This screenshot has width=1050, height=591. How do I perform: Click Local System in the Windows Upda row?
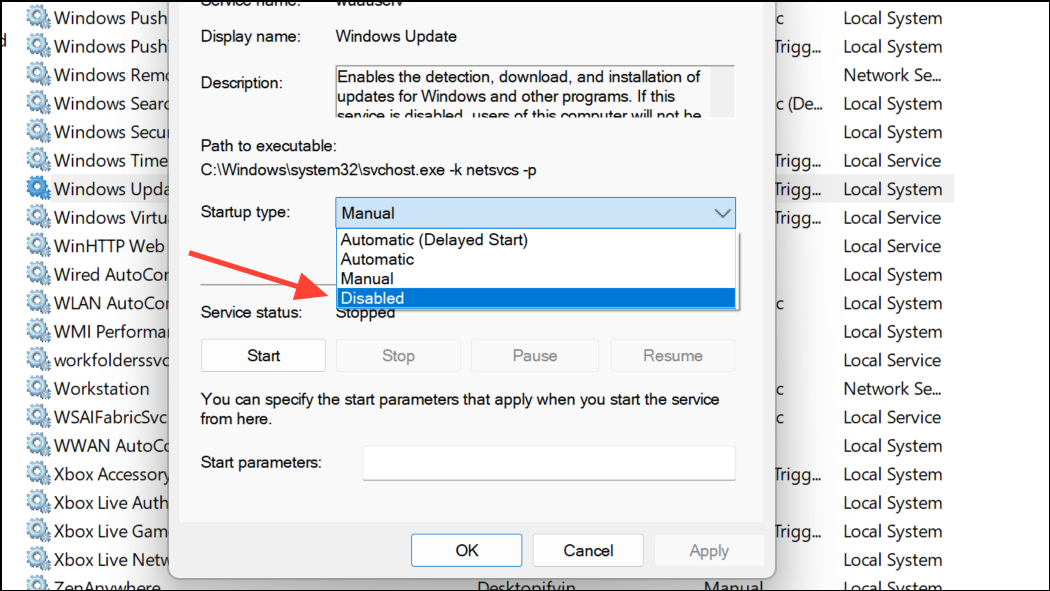coord(893,189)
